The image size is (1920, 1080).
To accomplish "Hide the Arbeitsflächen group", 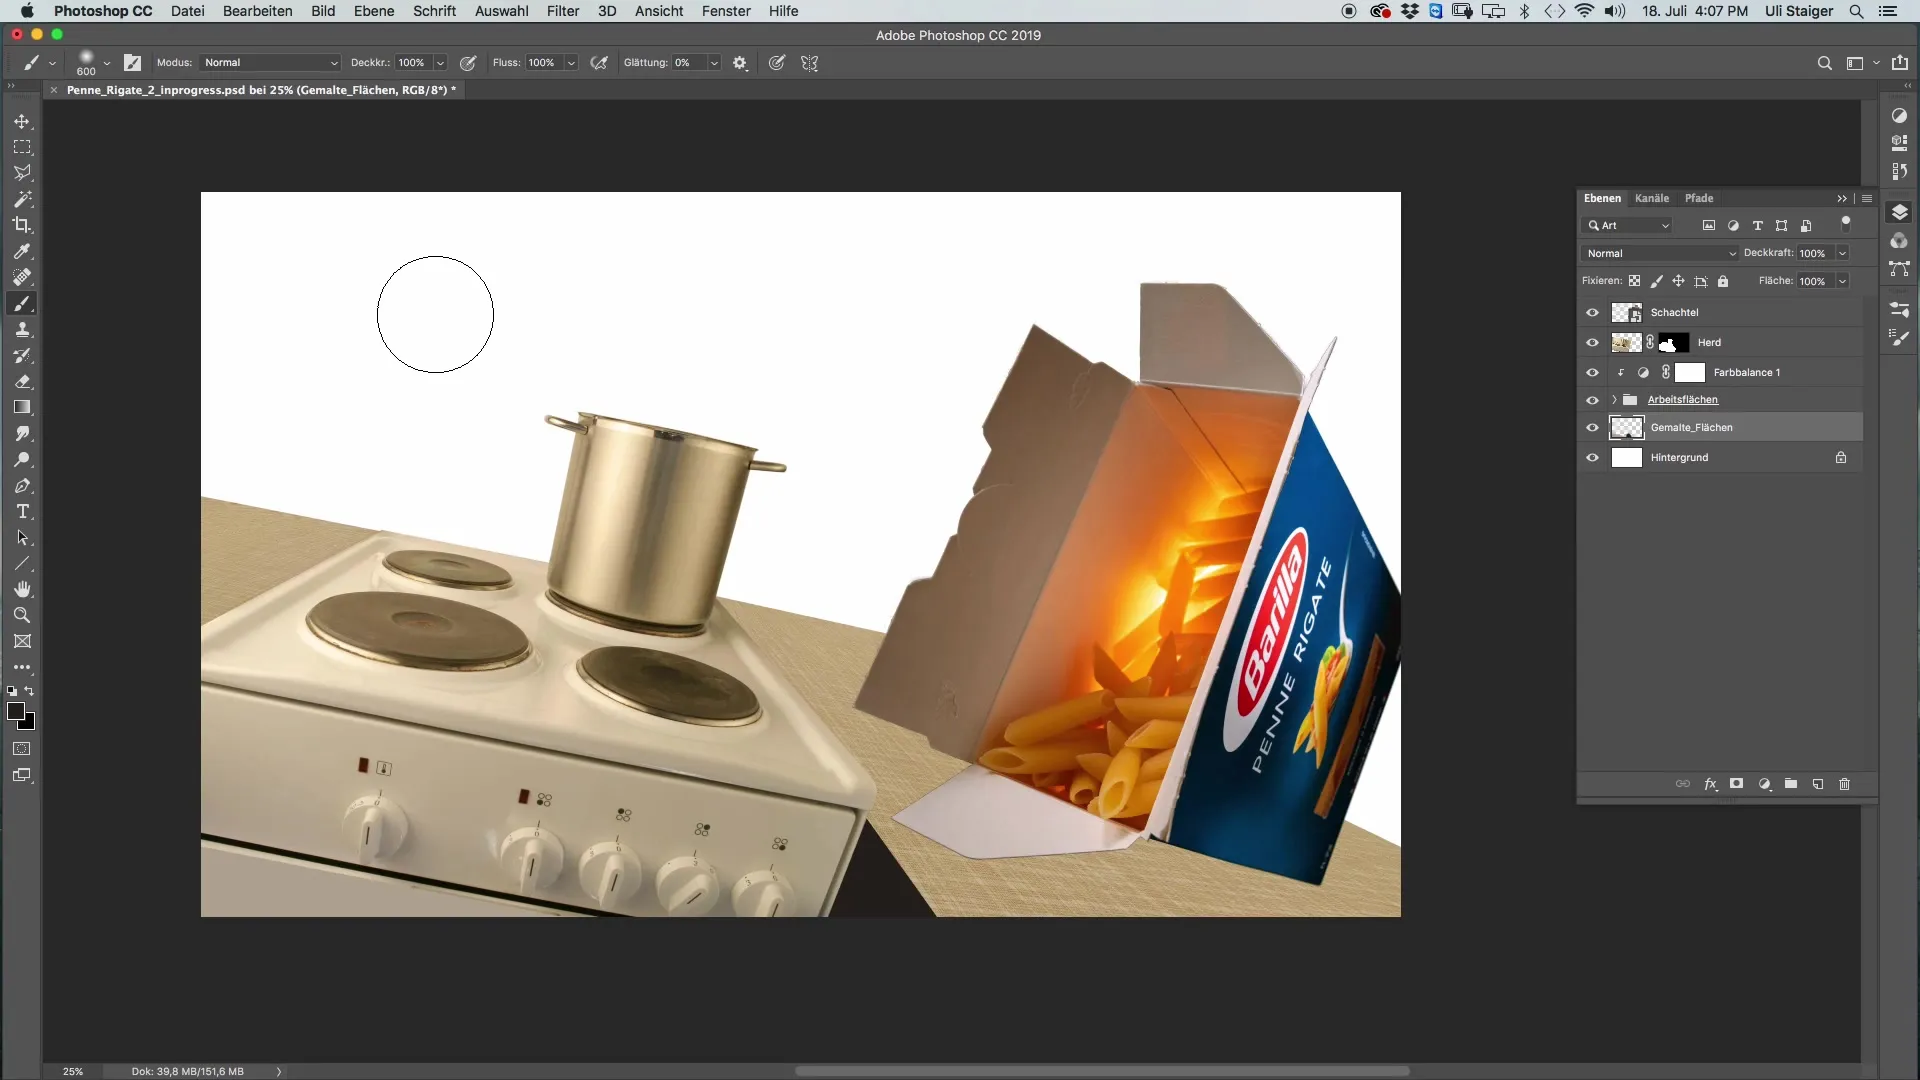I will 1592,400.
